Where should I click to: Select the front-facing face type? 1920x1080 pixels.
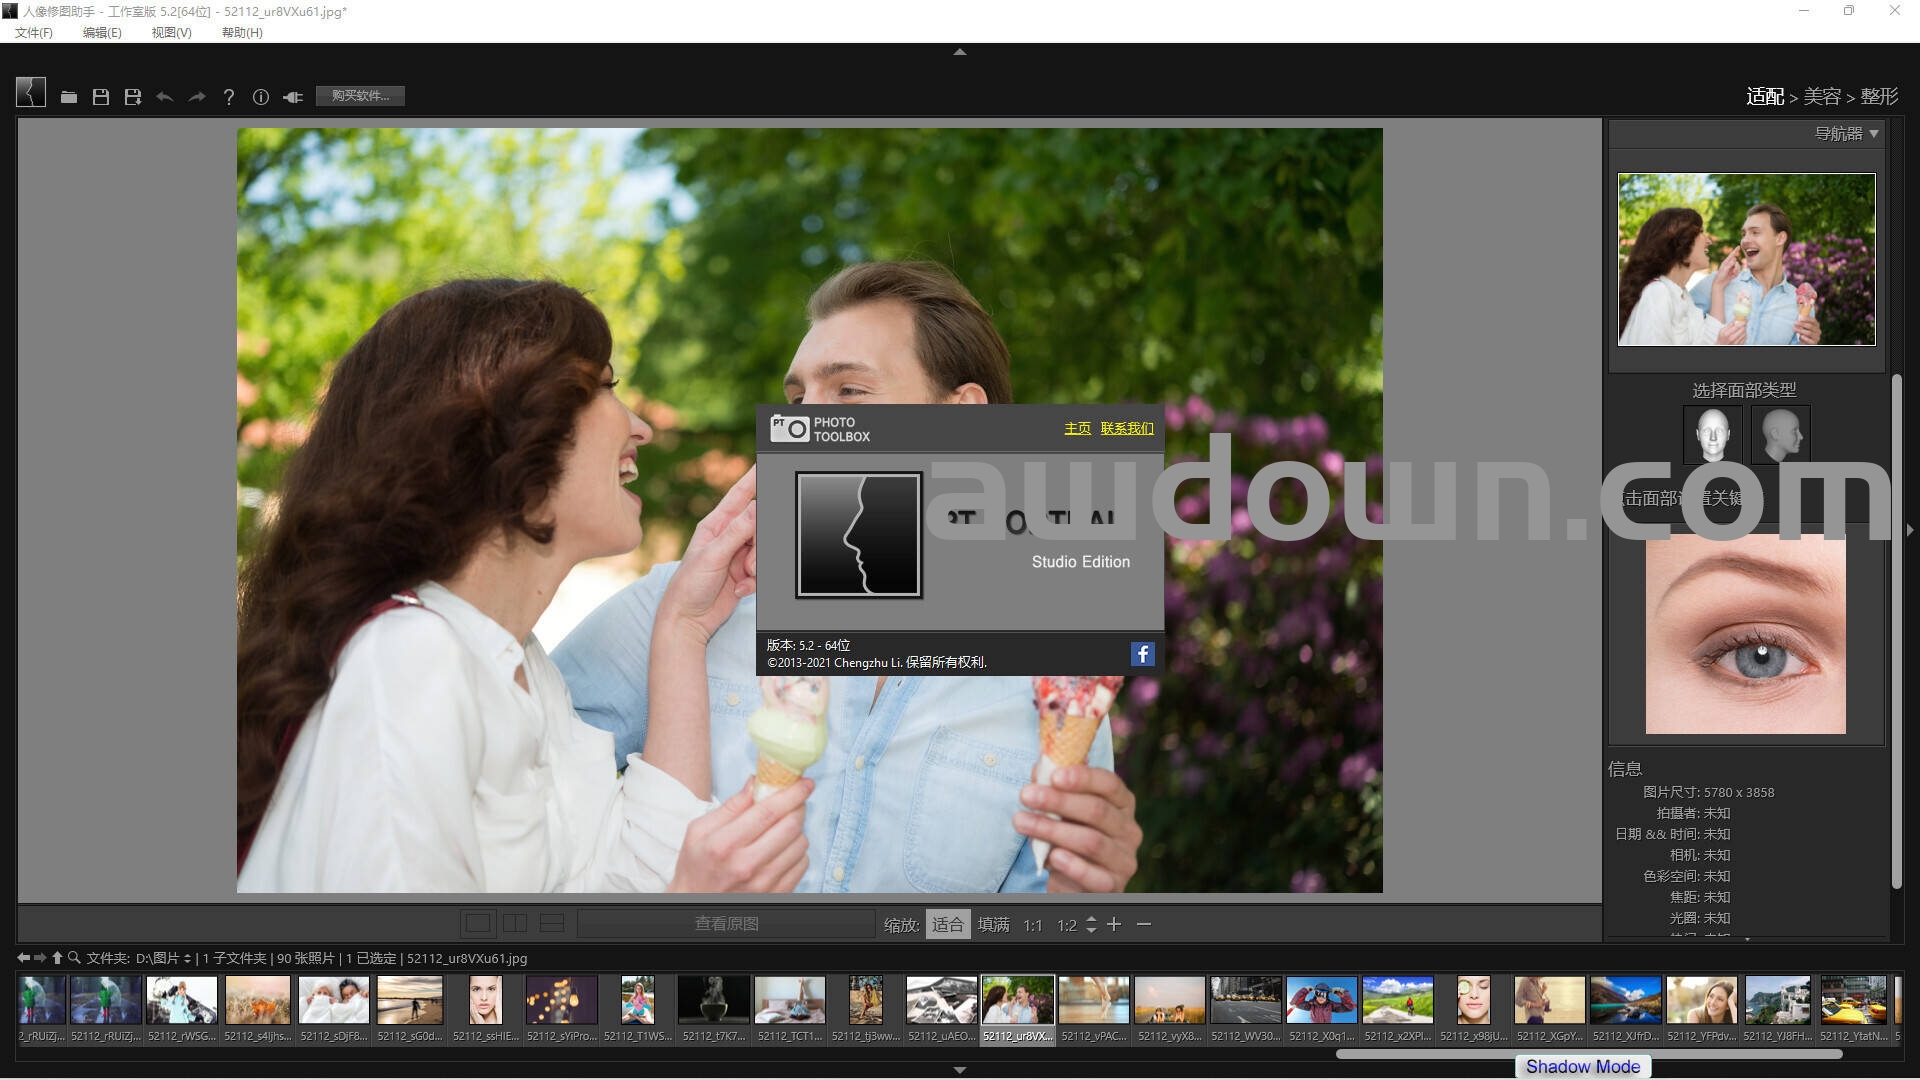click(1712, 434)
